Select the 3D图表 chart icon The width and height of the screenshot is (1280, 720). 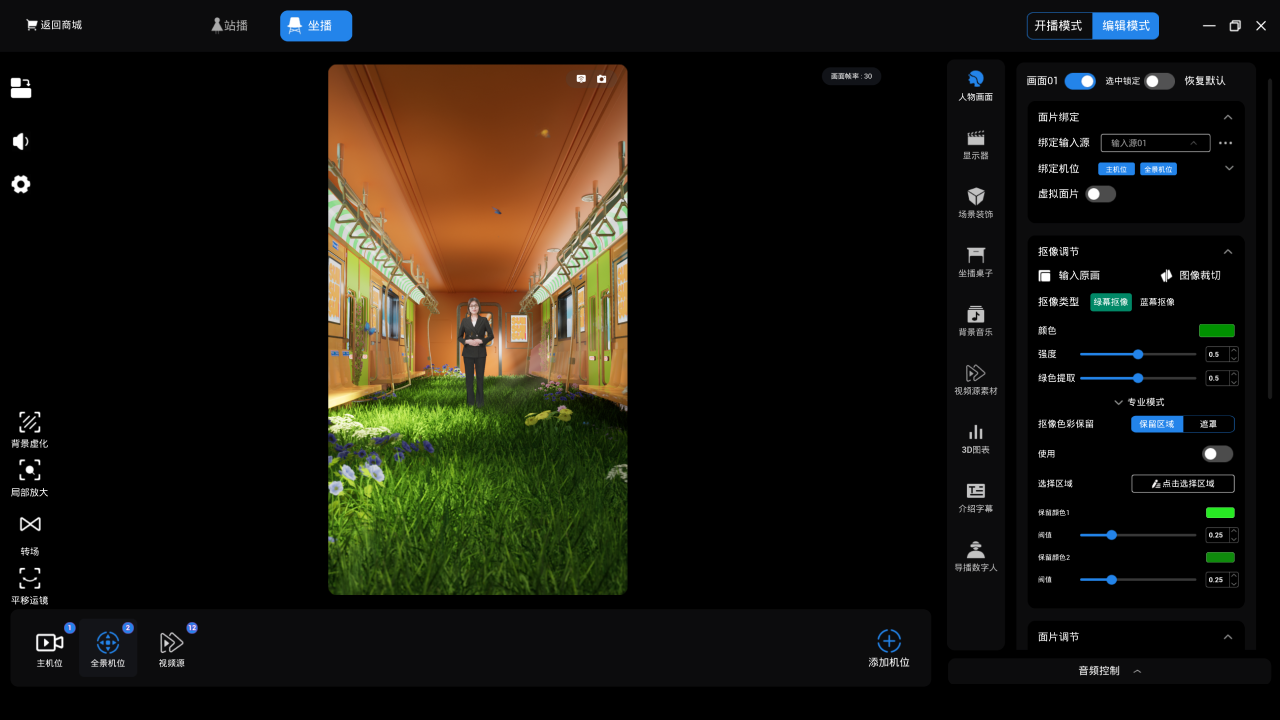[976, 433]
